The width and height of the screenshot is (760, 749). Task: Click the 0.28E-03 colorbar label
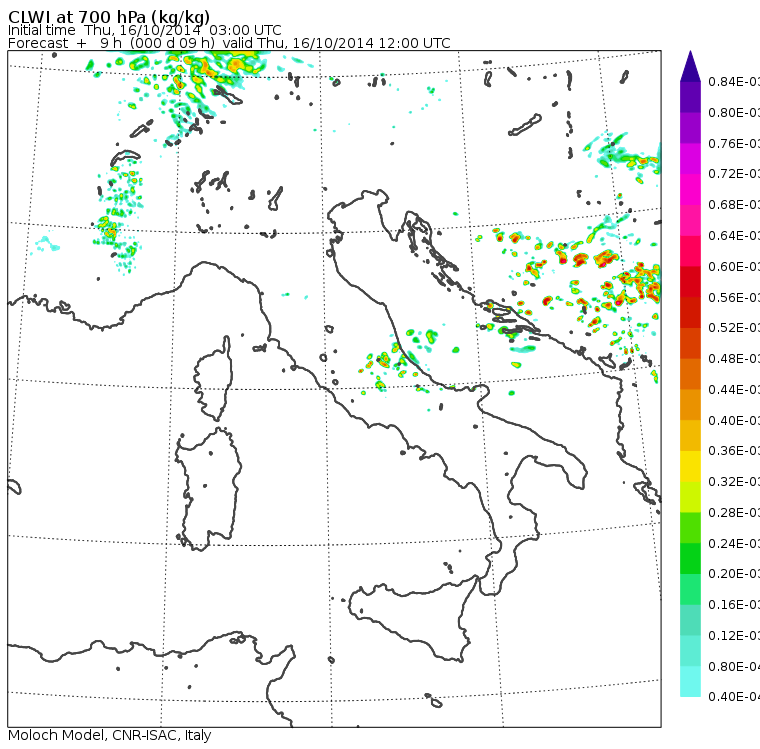734,512
